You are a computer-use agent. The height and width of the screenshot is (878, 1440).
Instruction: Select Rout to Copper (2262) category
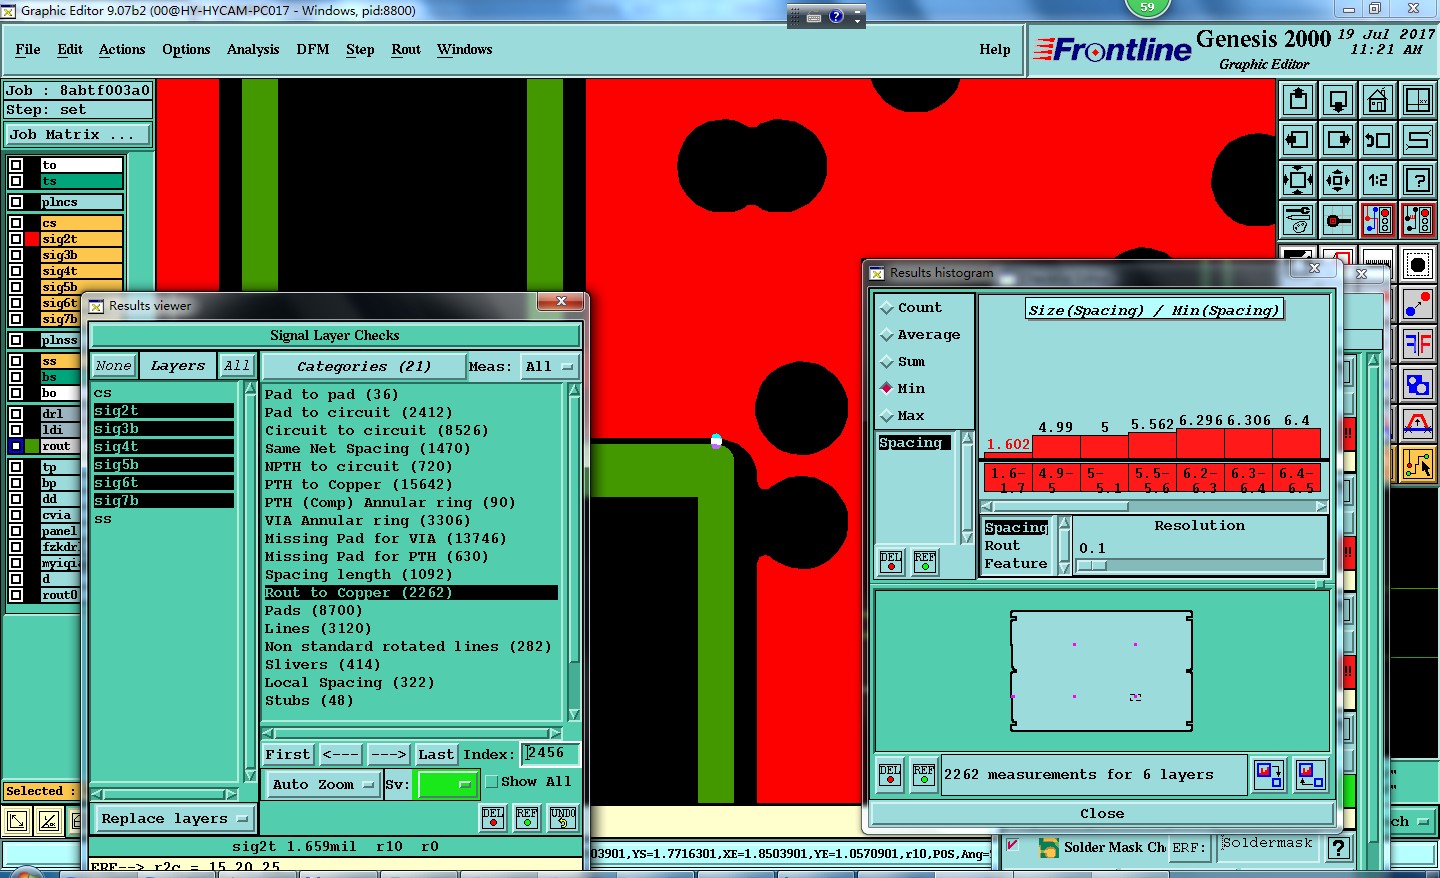(411, 593)
